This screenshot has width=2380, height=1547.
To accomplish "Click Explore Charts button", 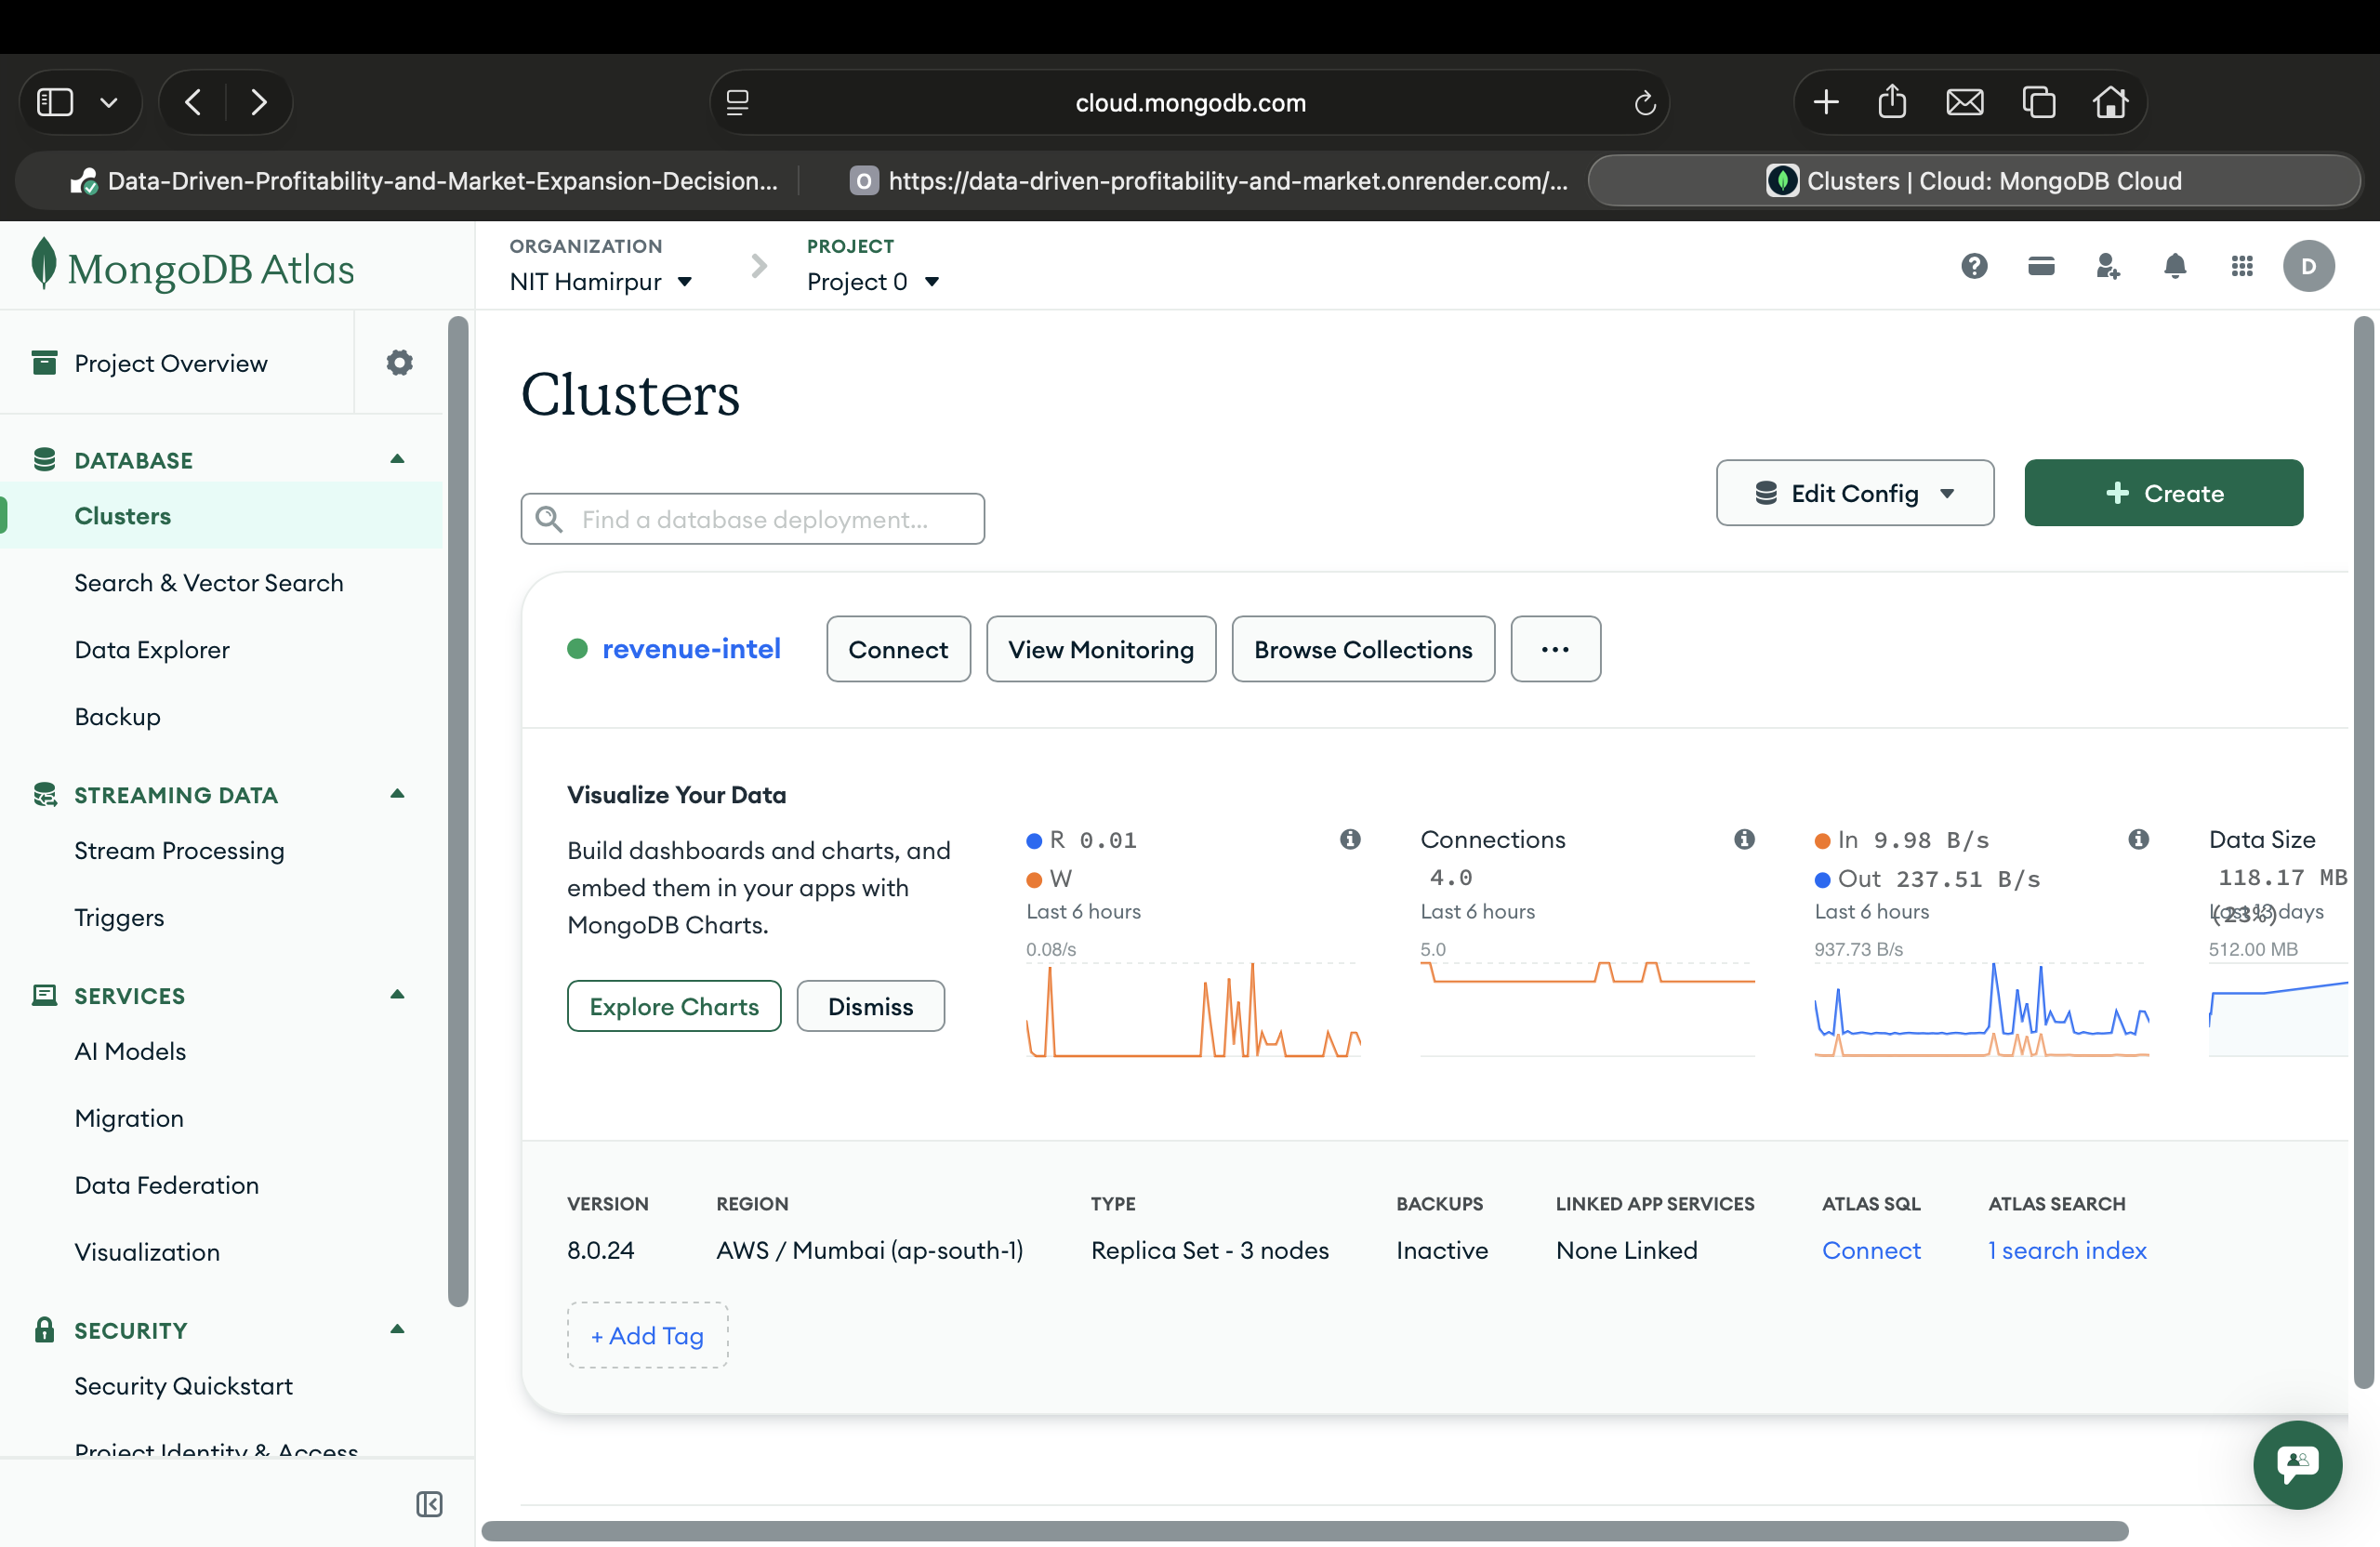I will [674, 1006].
